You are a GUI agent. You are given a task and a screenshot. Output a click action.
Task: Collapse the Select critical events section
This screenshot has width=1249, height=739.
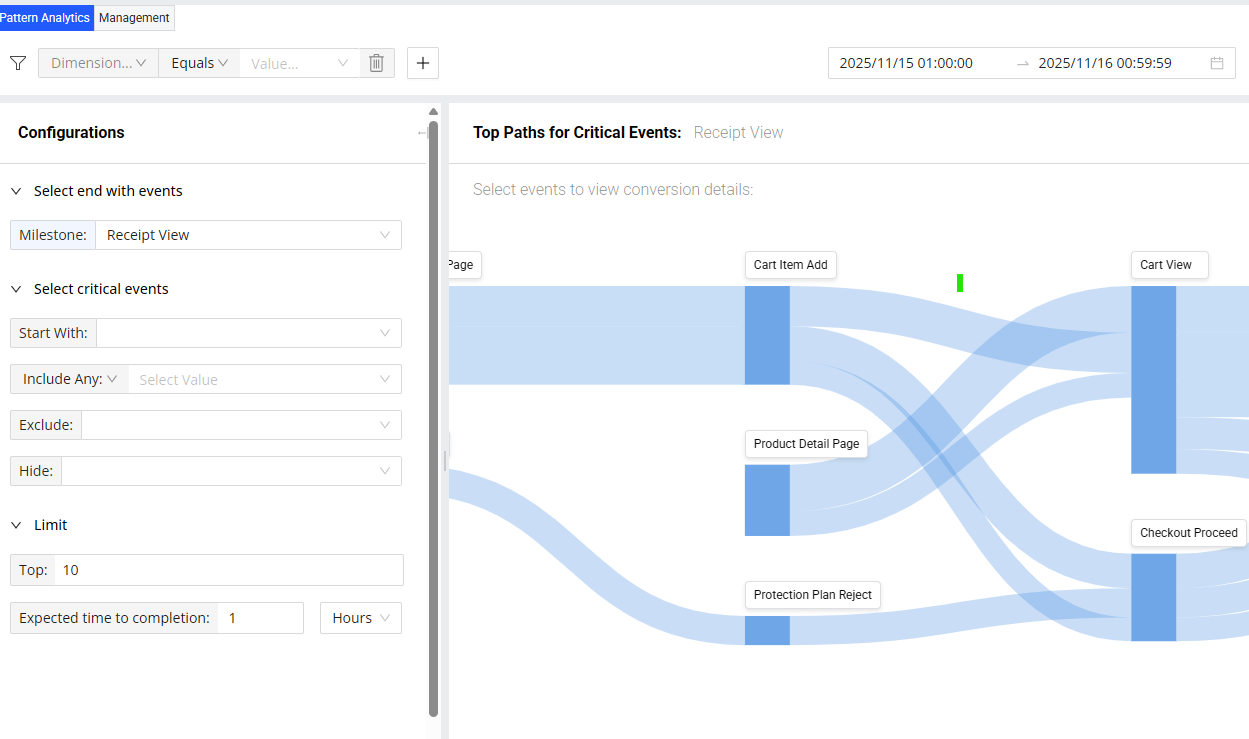tap(16, 289)
